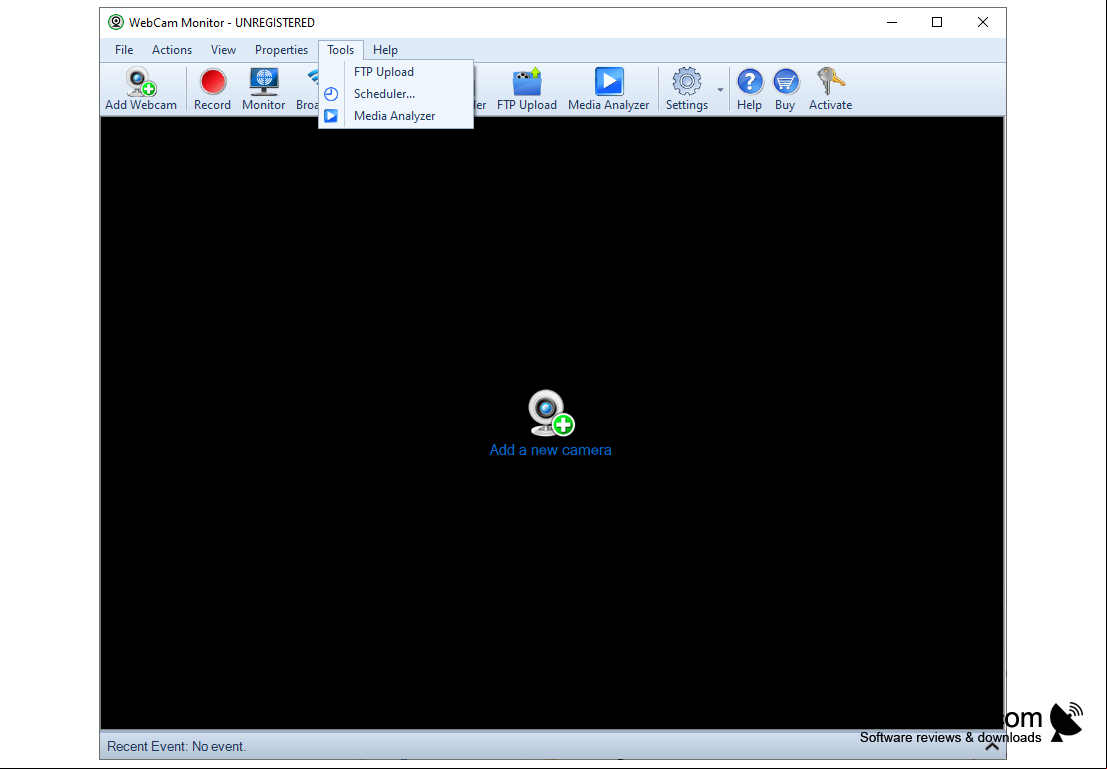Open the Help menu in the menu bar
Image resolution: width=1107 pixels, height=769 pixels.
(x=385, y=50)
